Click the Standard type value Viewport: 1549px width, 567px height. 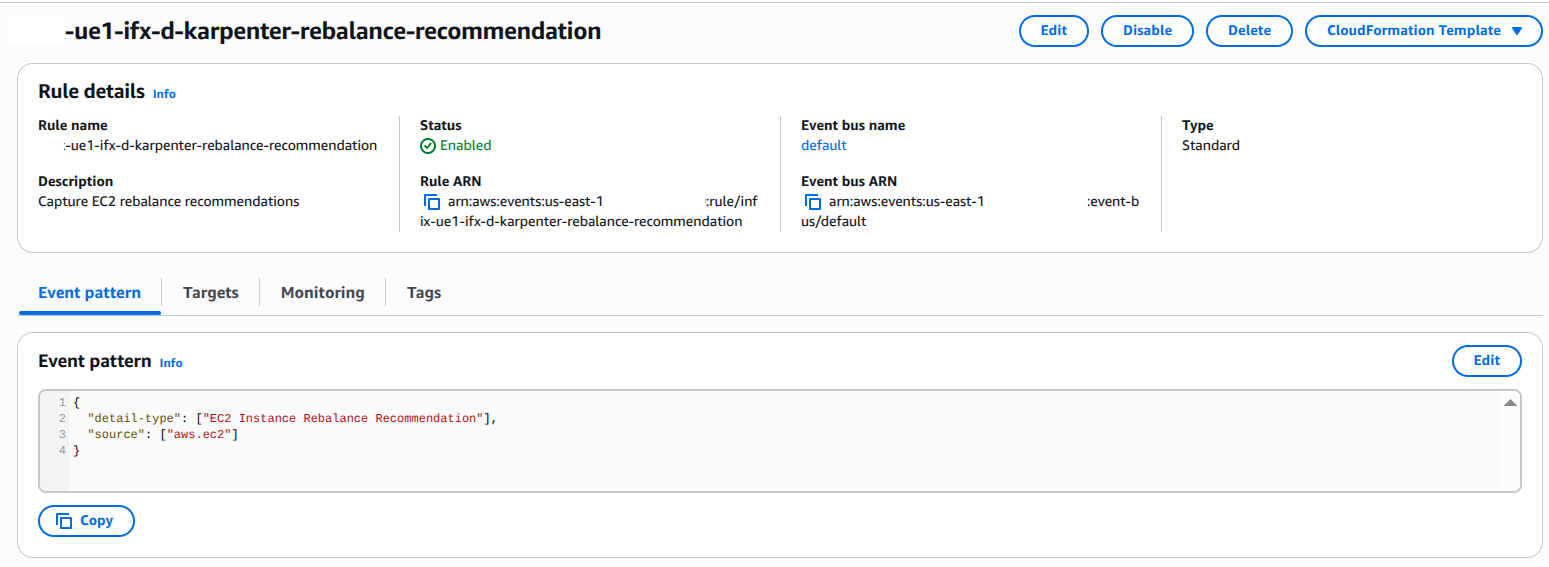click(1210, 146)
